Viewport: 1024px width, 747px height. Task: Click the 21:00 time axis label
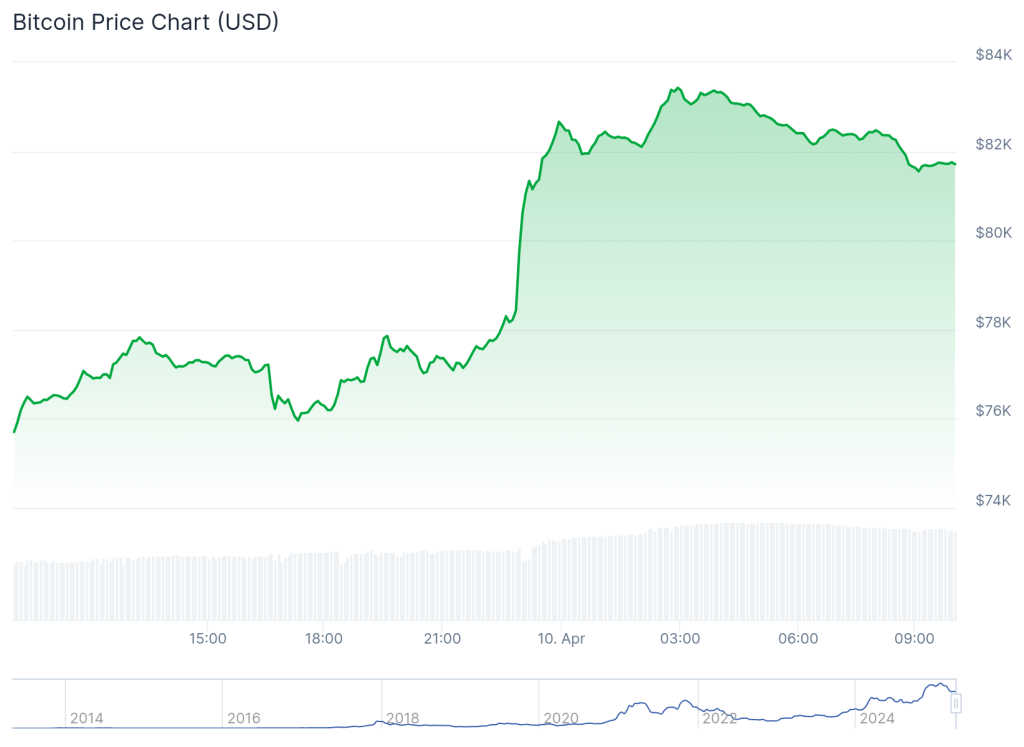click(442, 638)
